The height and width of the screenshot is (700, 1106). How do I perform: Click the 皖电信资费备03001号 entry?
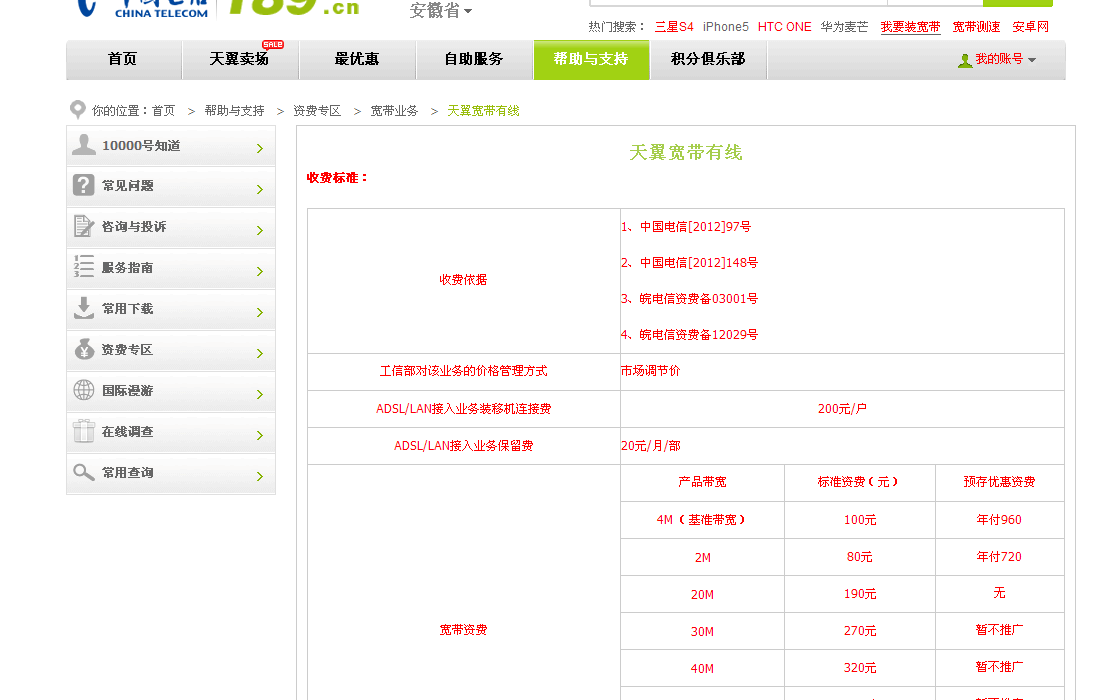(x=698, y=298)
